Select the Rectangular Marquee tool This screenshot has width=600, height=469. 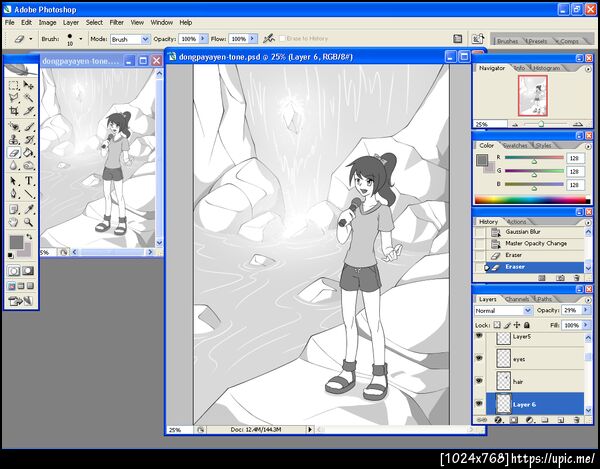[14, 85]
